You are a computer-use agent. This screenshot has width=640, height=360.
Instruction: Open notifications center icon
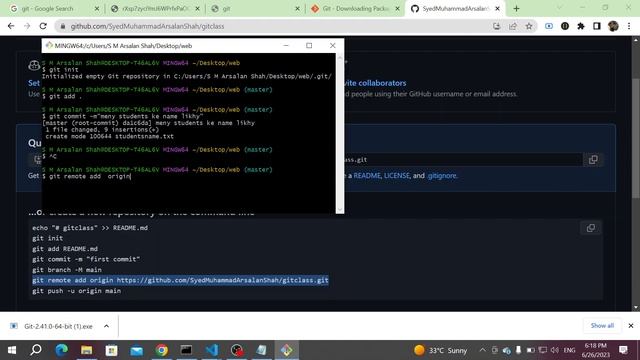tap(623, 350)
